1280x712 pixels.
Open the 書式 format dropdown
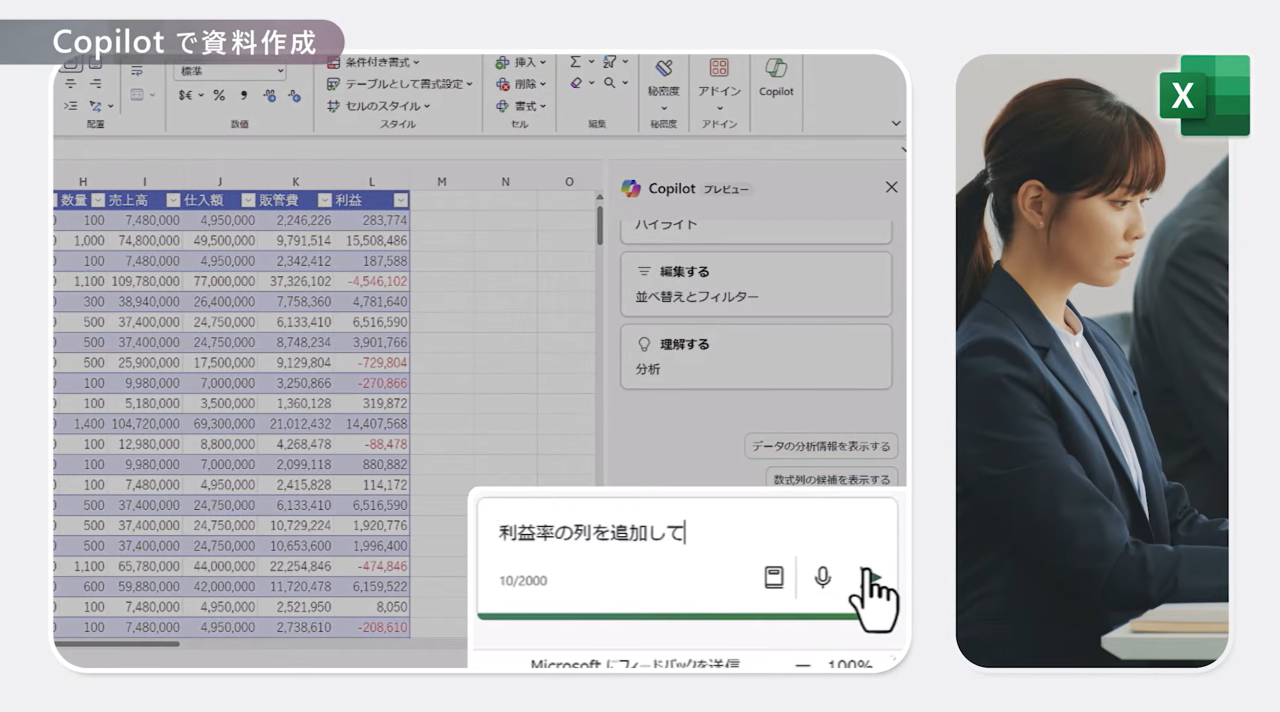point(521,106)
